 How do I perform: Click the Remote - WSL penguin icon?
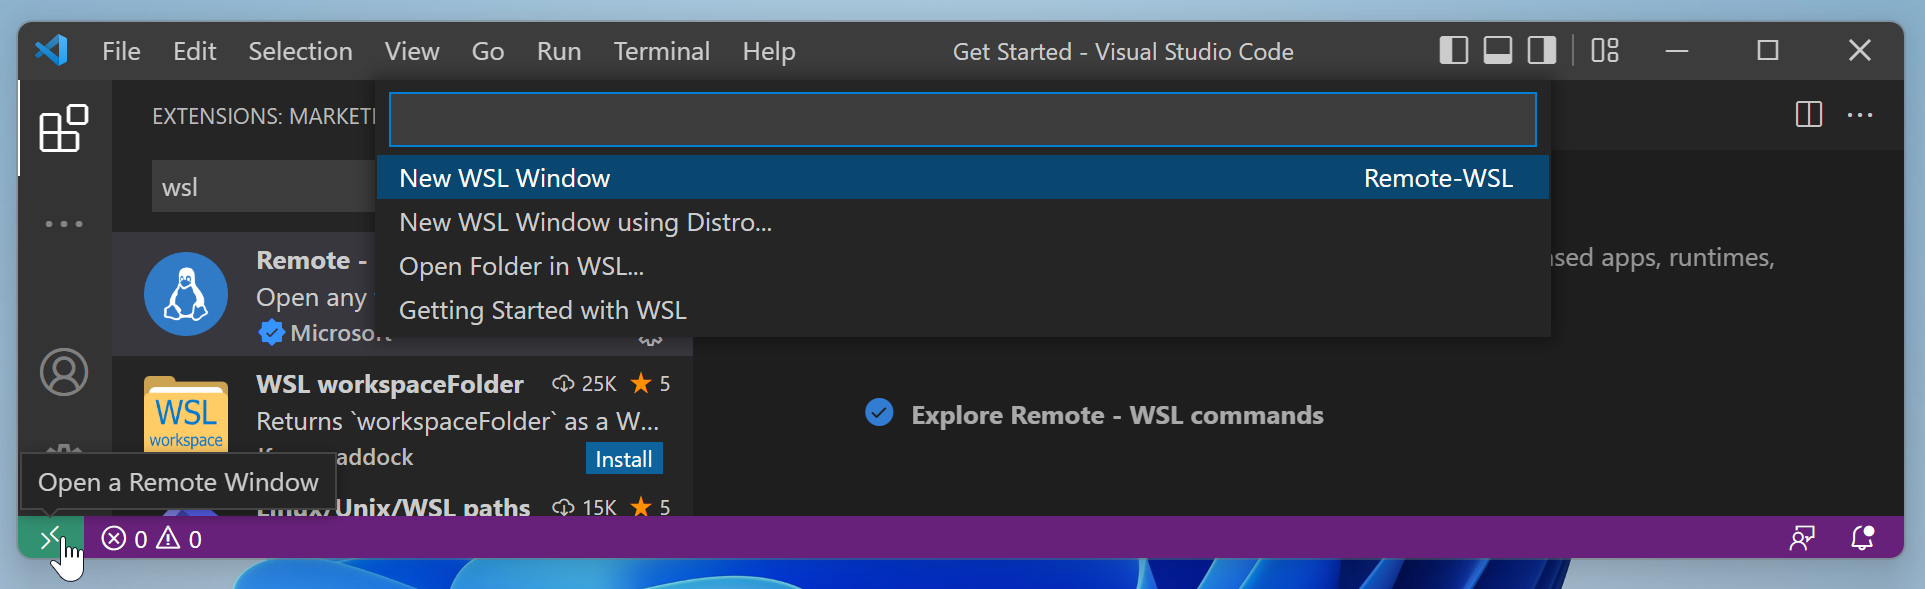[186, 294]
